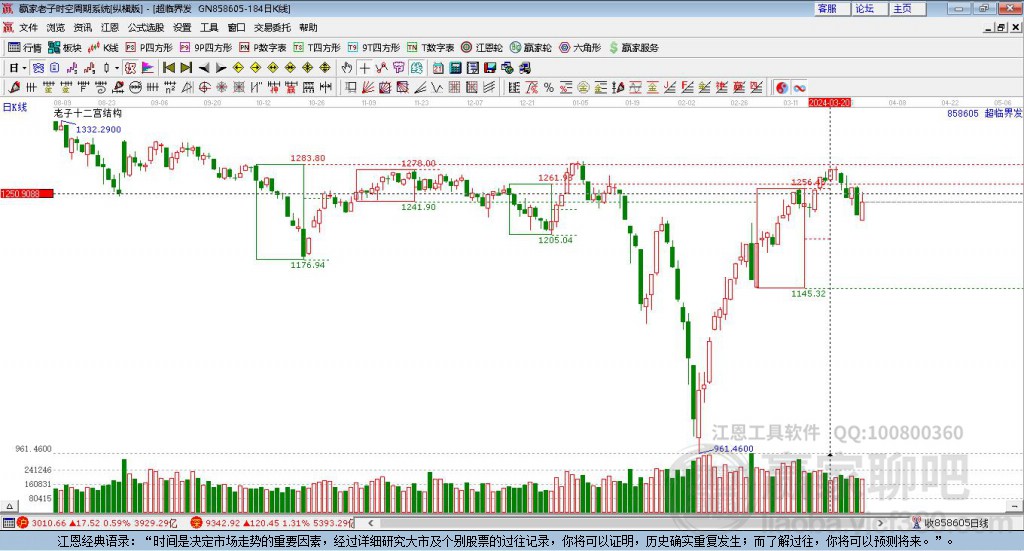Move chart left with black left arrow
This screenshot has width=1024, height=551.
click(204, 68)
